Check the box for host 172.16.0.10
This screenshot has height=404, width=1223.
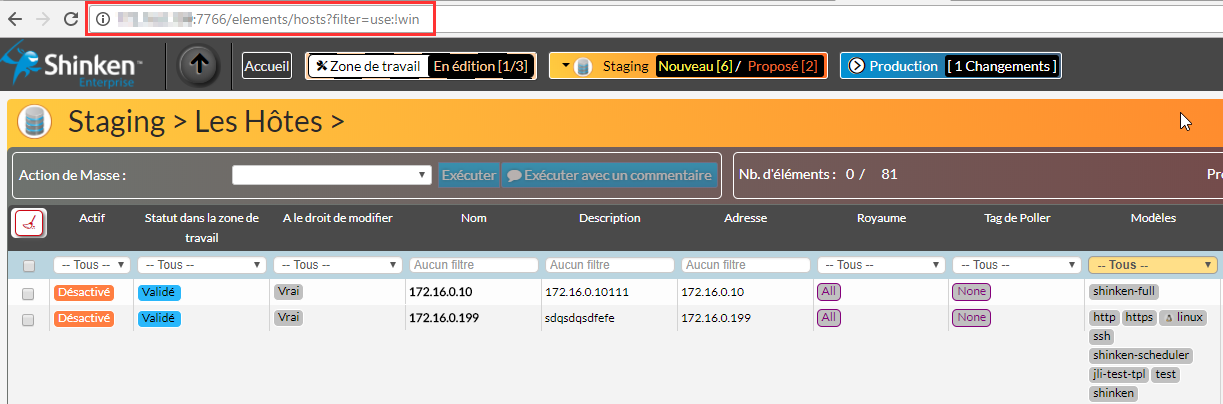tap(29, 292)
